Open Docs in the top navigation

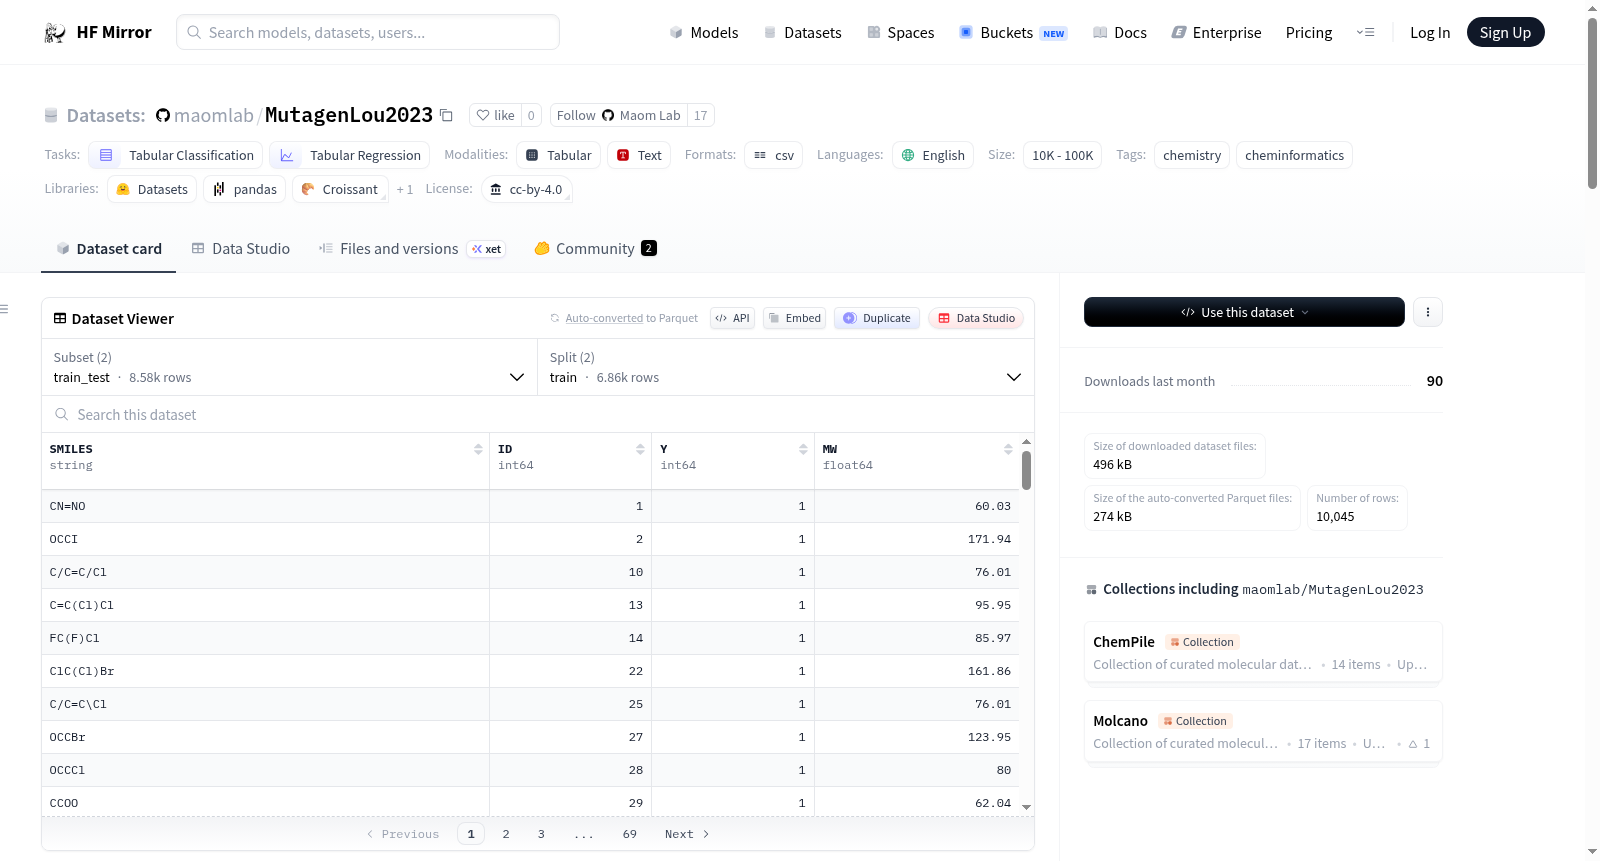tap(1120, 33)
